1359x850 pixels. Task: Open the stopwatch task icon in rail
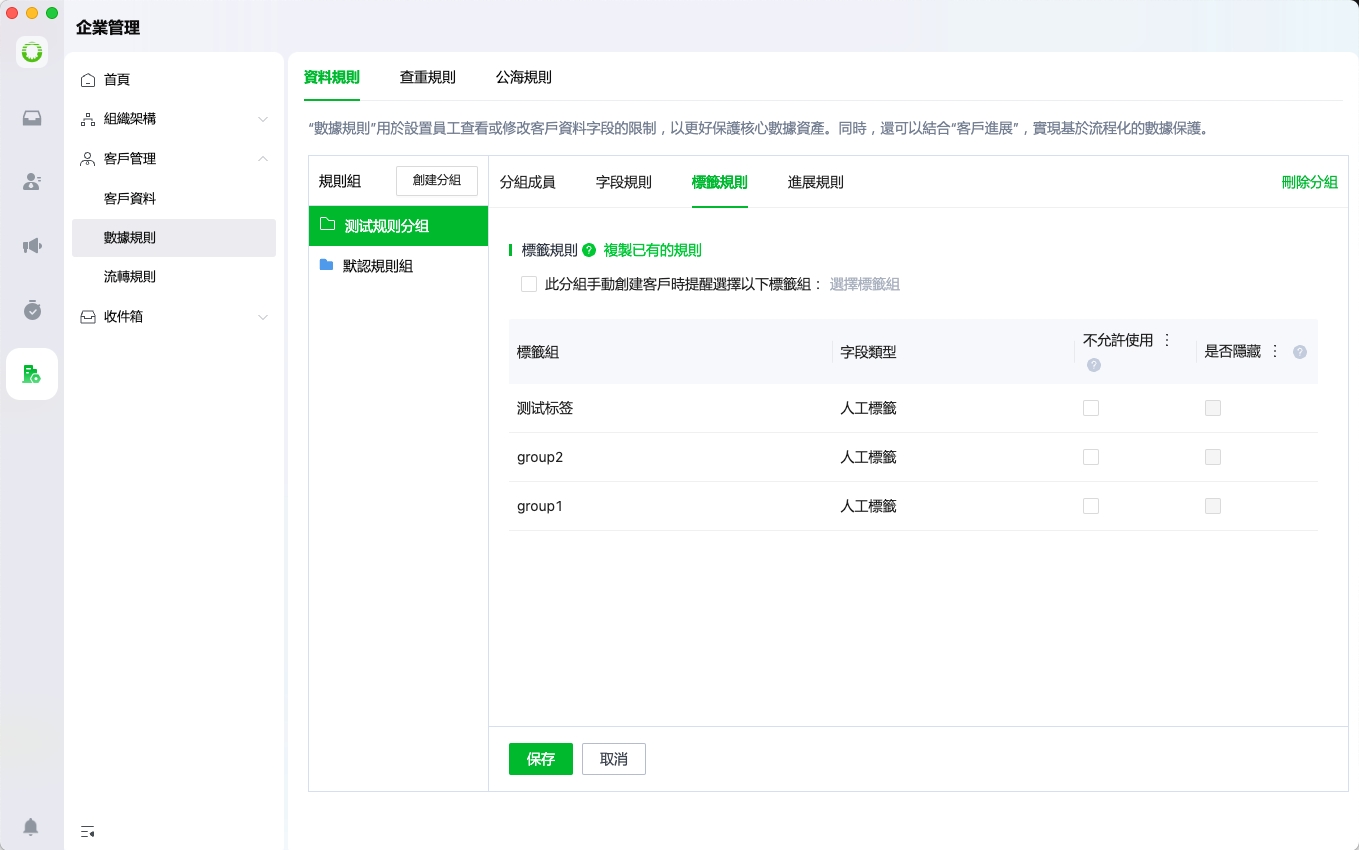[x=32, y=310]
